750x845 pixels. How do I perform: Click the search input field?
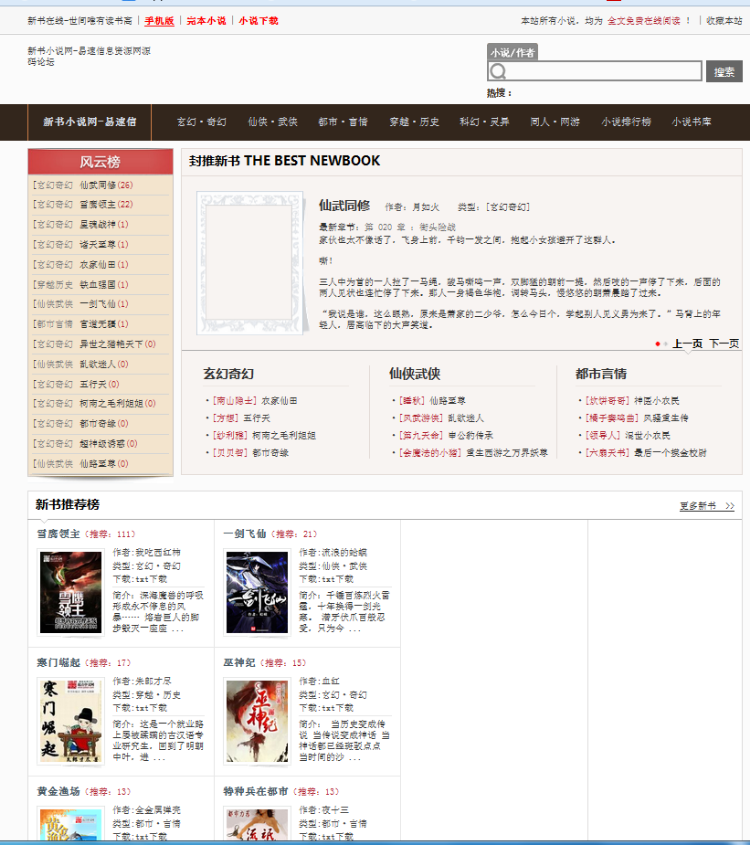595,71
